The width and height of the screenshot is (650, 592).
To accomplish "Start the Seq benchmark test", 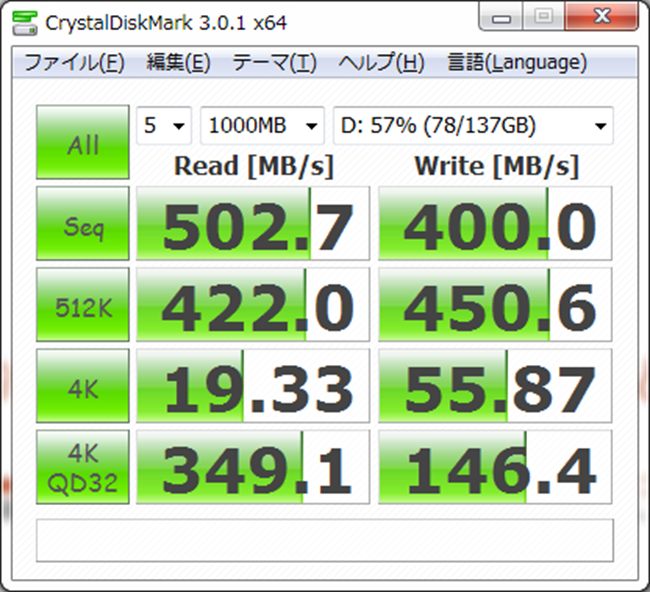I will [x=83, y=223].
